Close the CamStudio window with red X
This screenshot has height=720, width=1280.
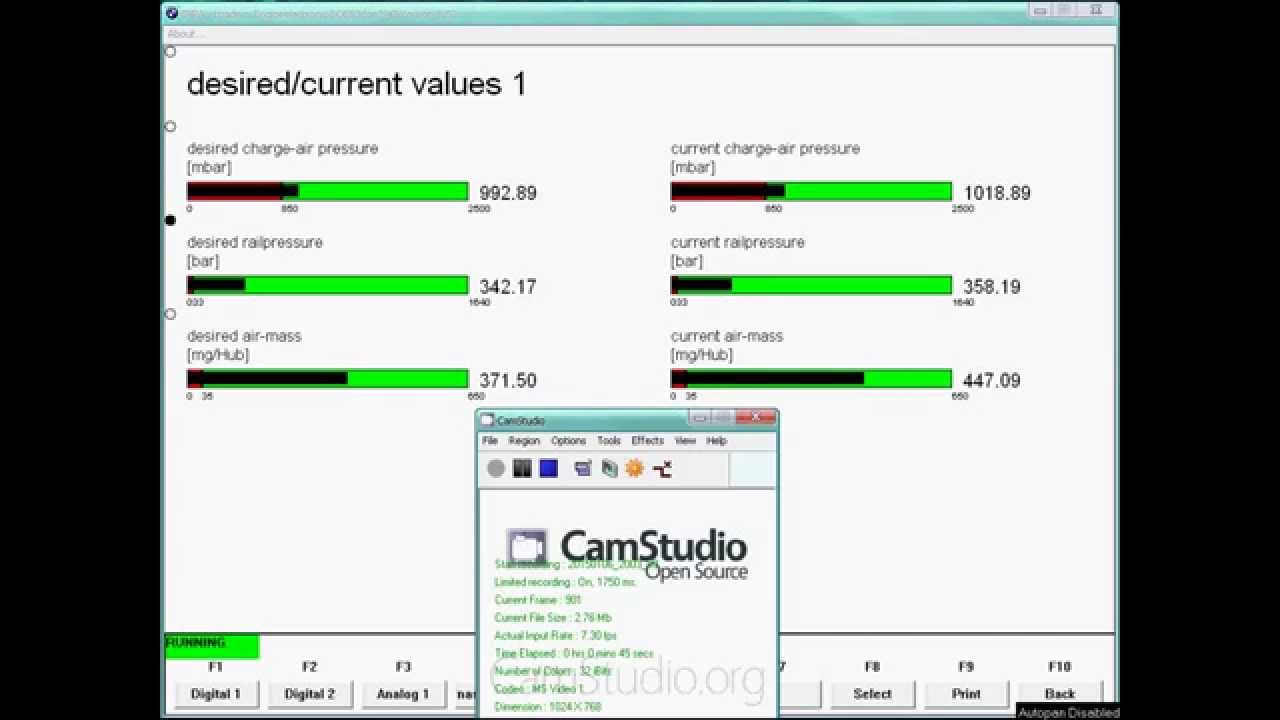[758, 418]
